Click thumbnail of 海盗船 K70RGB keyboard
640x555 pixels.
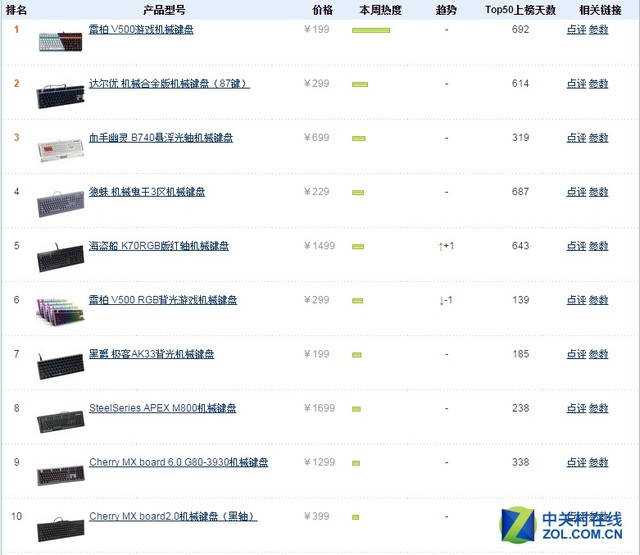(x=60, y=258)
